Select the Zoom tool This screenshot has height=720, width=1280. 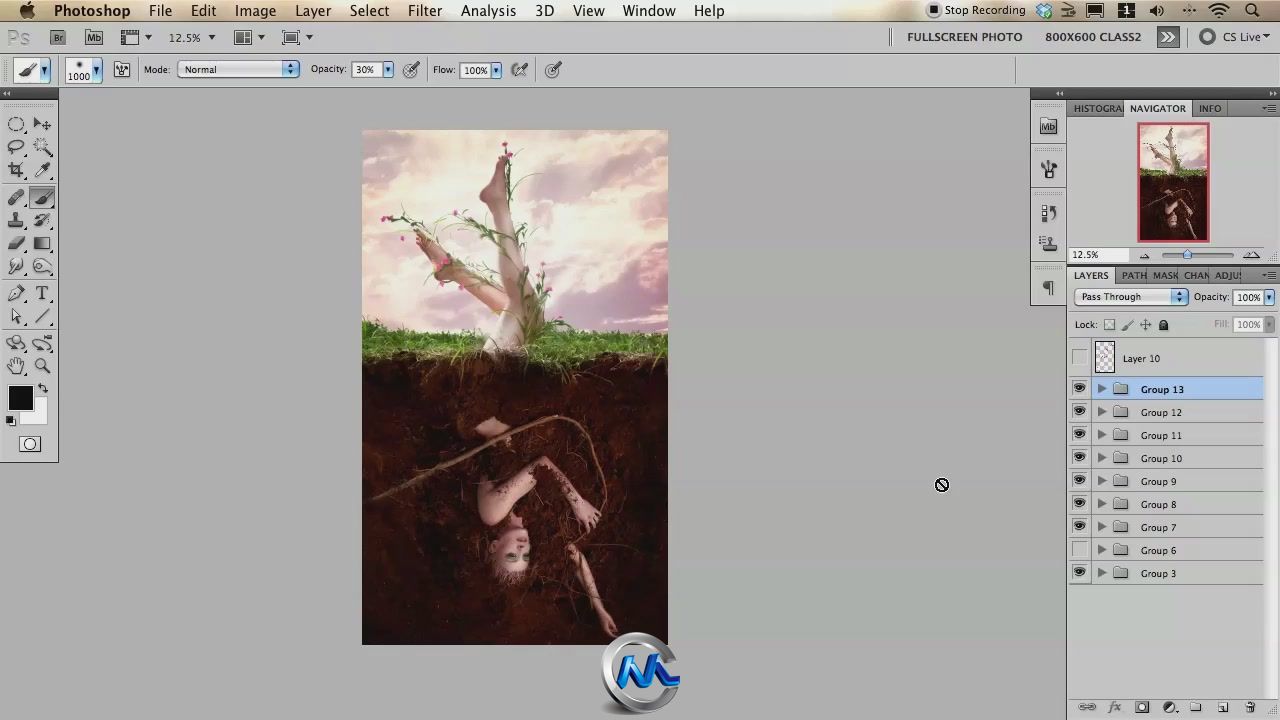42,366
